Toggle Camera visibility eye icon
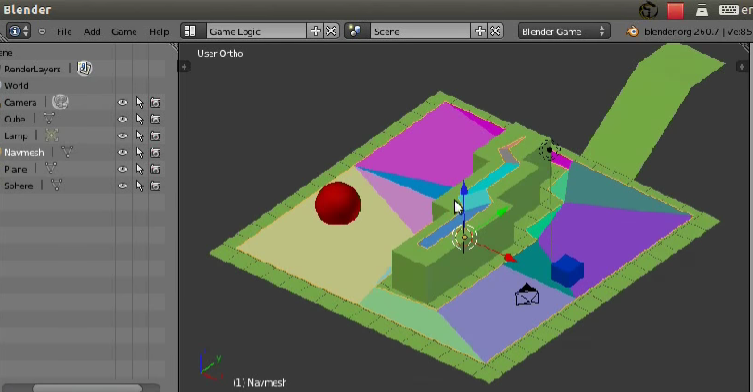Viewport: 753px width, 392px height. [x=122, y=102]
